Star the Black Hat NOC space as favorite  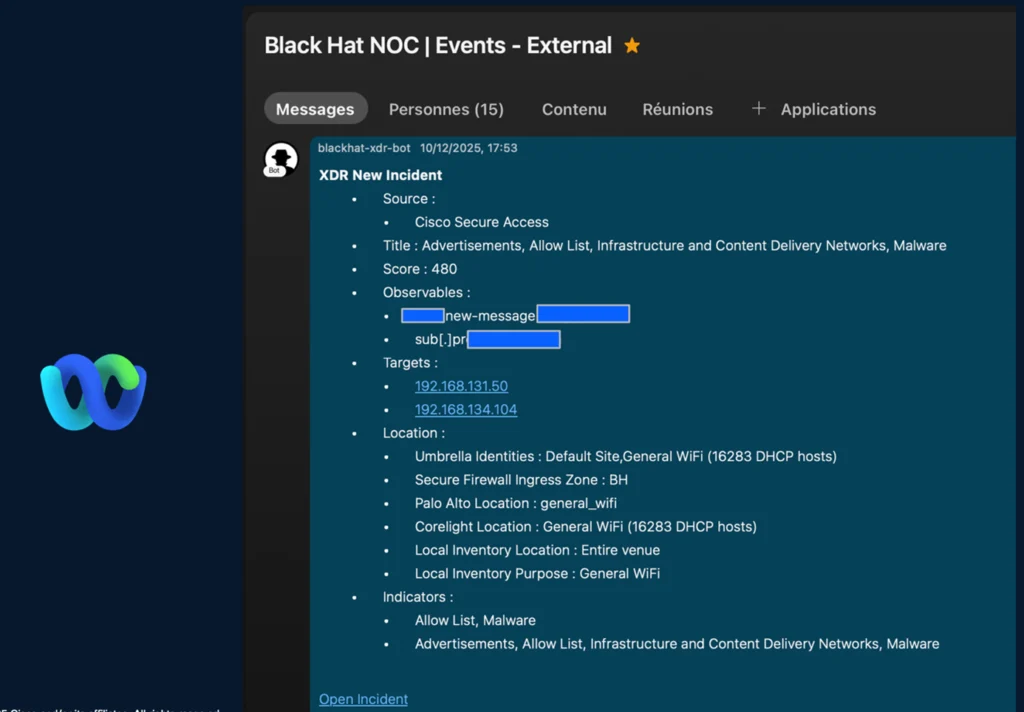point(632,46)
